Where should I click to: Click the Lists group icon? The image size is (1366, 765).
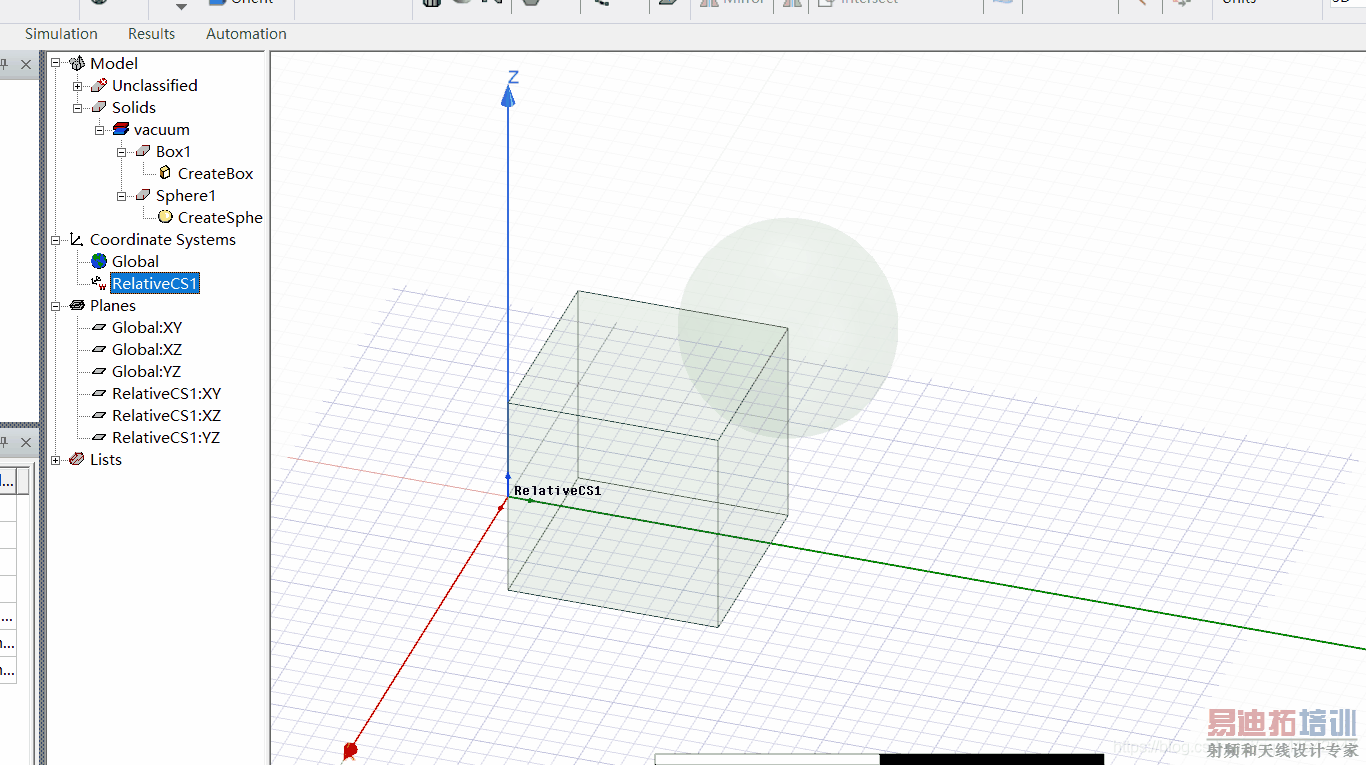[x=77, y=460]
